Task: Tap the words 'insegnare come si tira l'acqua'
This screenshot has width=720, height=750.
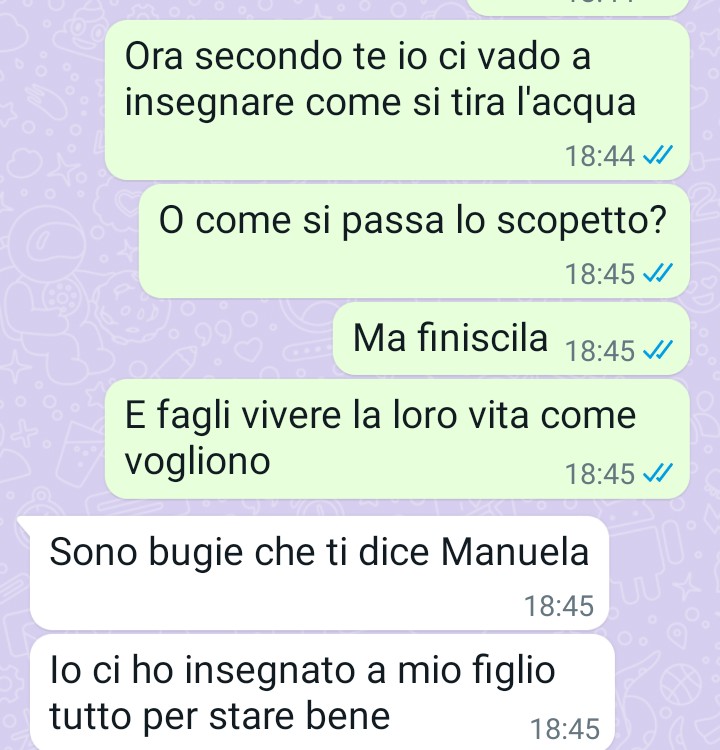Action: (x=380, y=102)
